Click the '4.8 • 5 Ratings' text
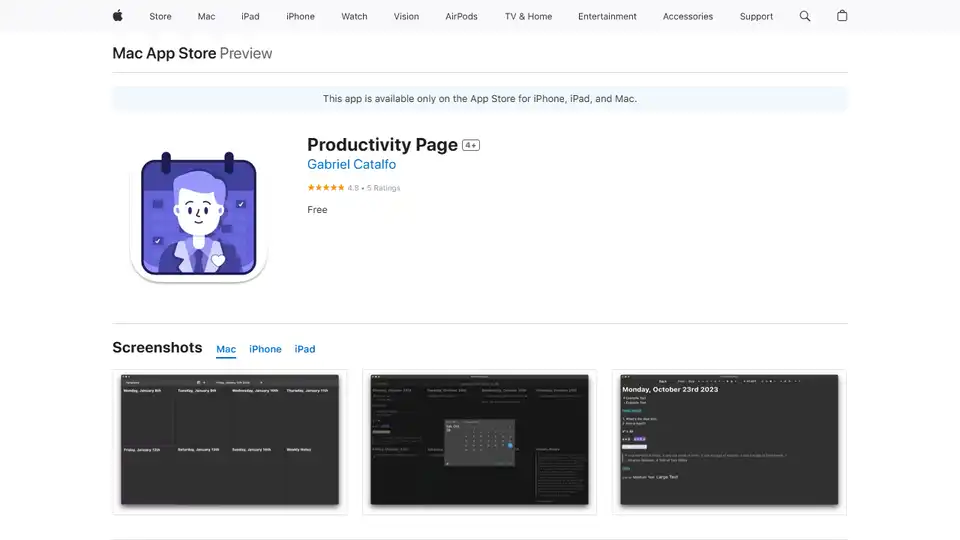 374,188
